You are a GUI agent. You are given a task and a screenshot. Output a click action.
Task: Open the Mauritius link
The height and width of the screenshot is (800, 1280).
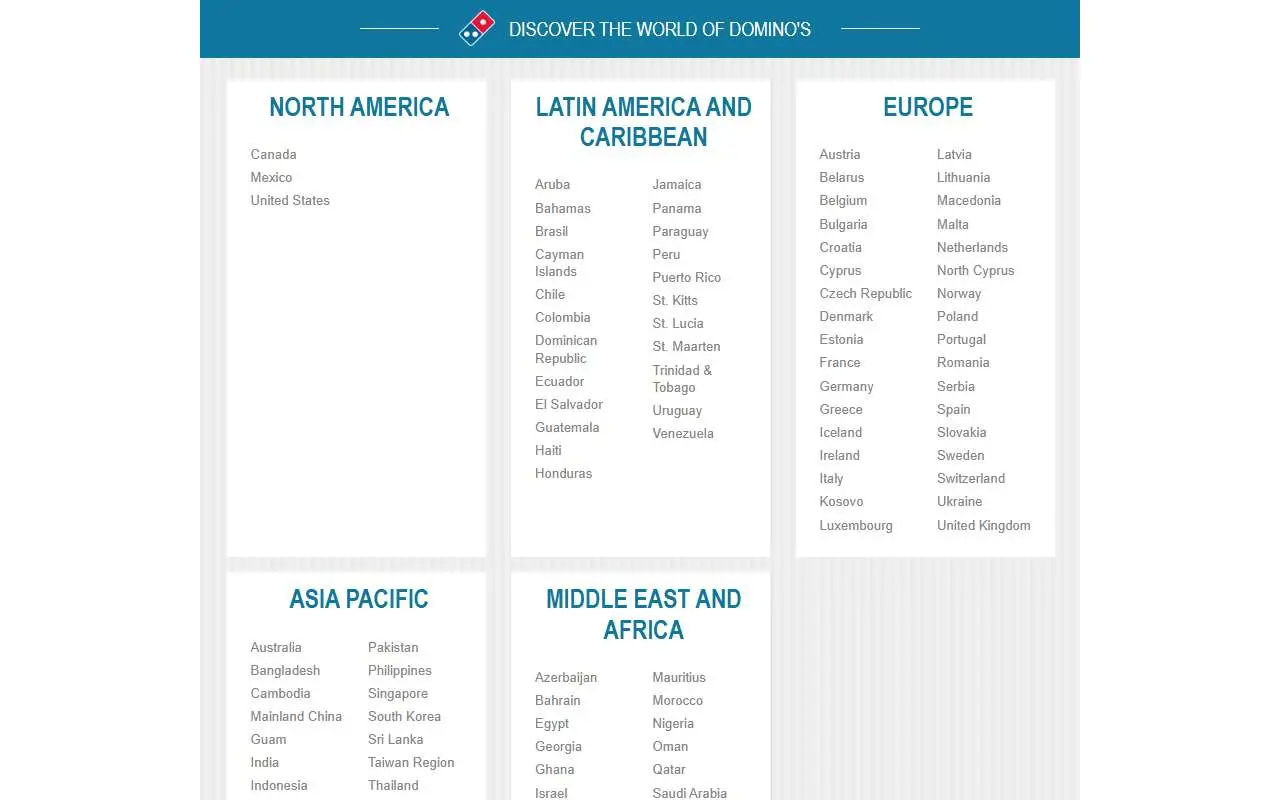click(x=679, y=677)
